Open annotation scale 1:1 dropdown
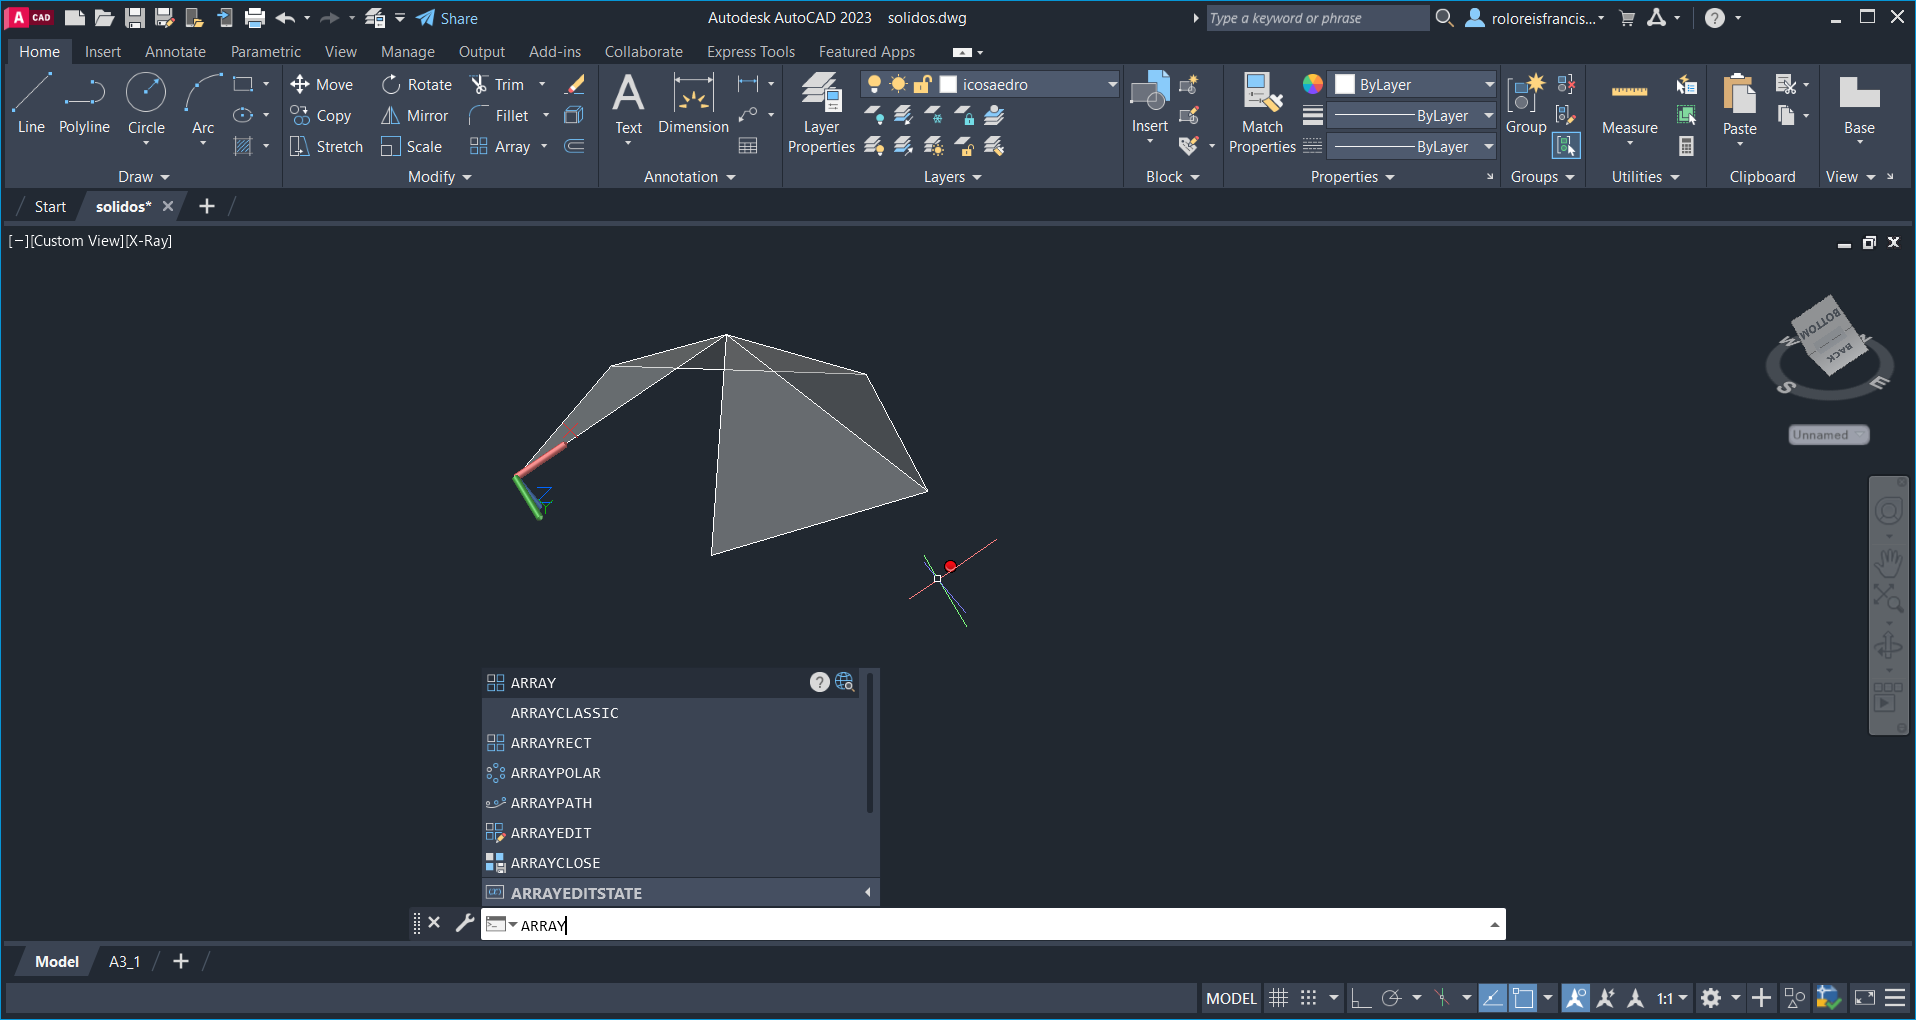The width and height of the screenshot is (1916, 1020). (x=1671, y=998)
